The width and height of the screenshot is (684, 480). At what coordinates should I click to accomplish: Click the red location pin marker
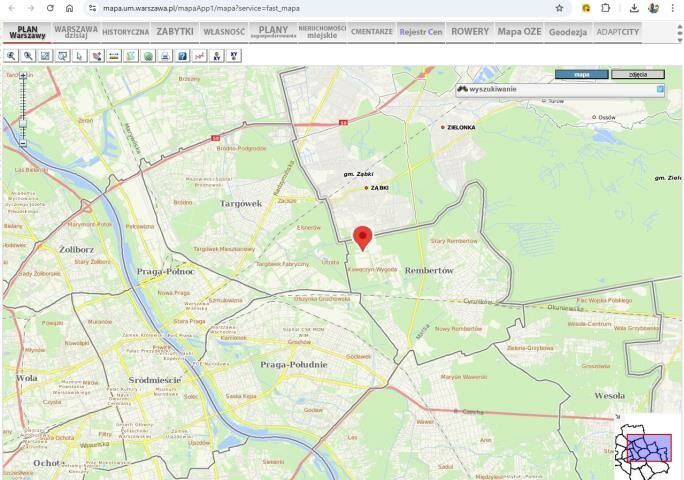point(363,237)
